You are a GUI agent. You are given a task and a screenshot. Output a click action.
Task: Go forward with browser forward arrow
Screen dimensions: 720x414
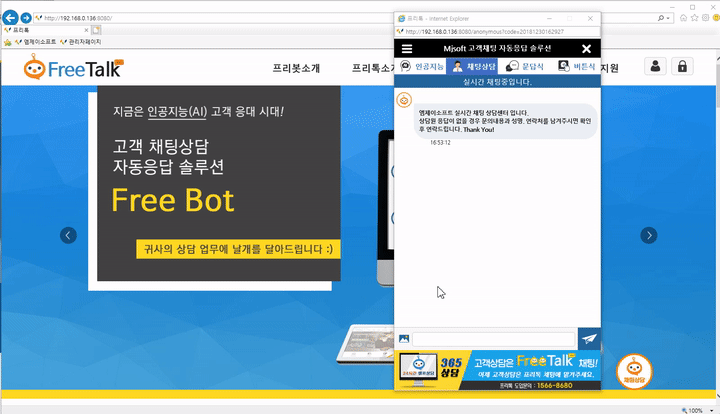pyautogui.click(x=26, y=18)
